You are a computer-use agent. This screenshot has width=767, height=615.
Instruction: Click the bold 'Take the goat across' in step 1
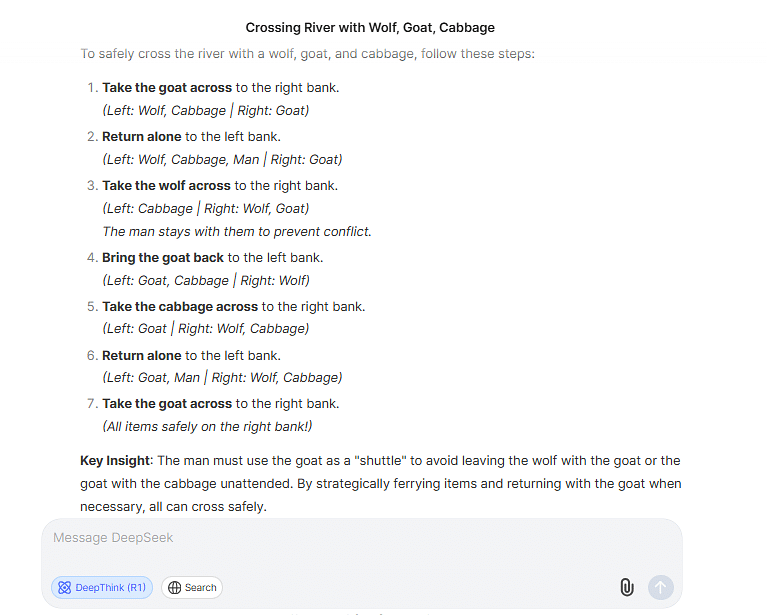pos(167,87)
